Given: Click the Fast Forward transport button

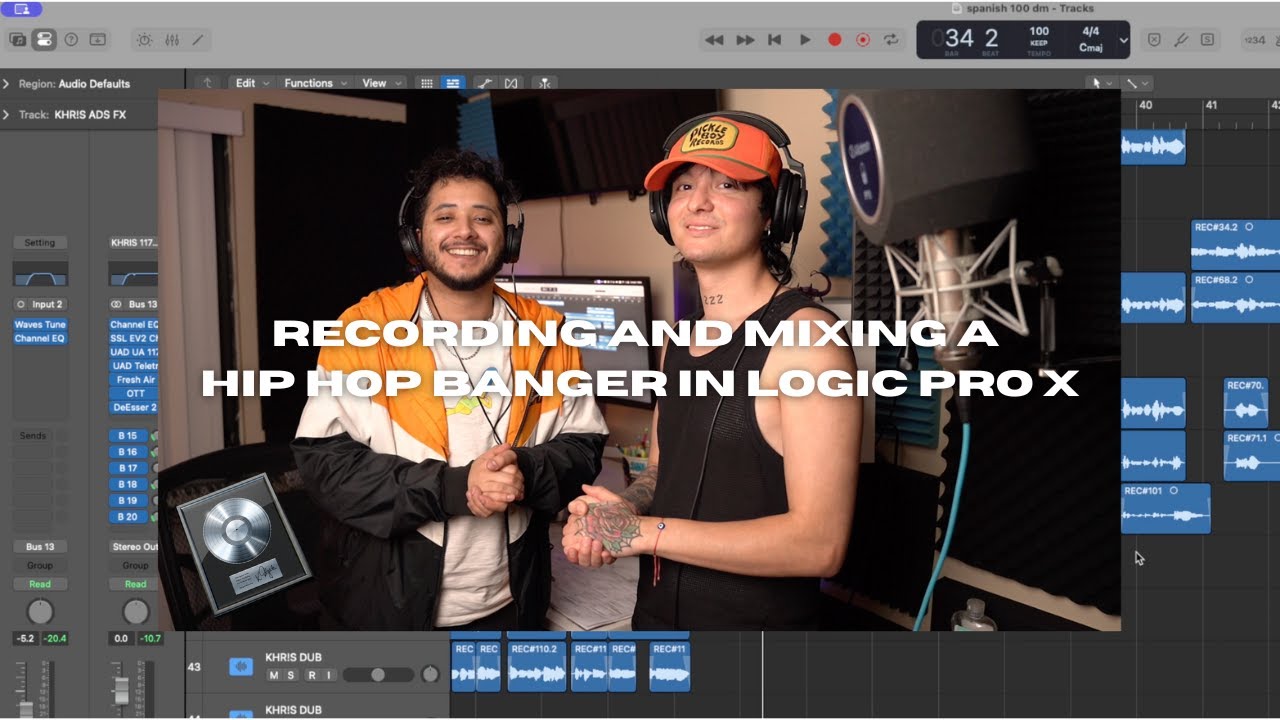Looking at the screenshot, I should tap(745, 40).
